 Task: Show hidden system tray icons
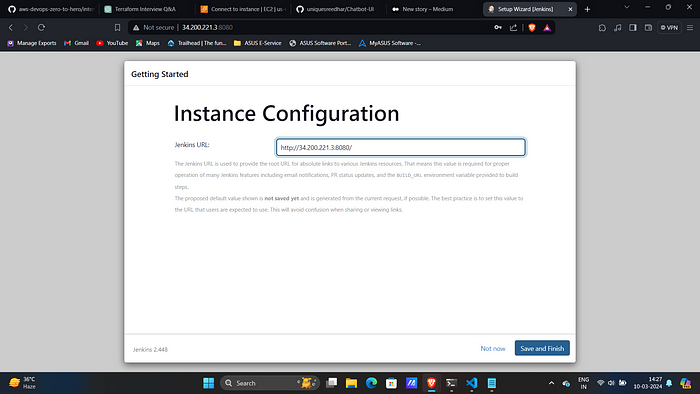(551, 383)
